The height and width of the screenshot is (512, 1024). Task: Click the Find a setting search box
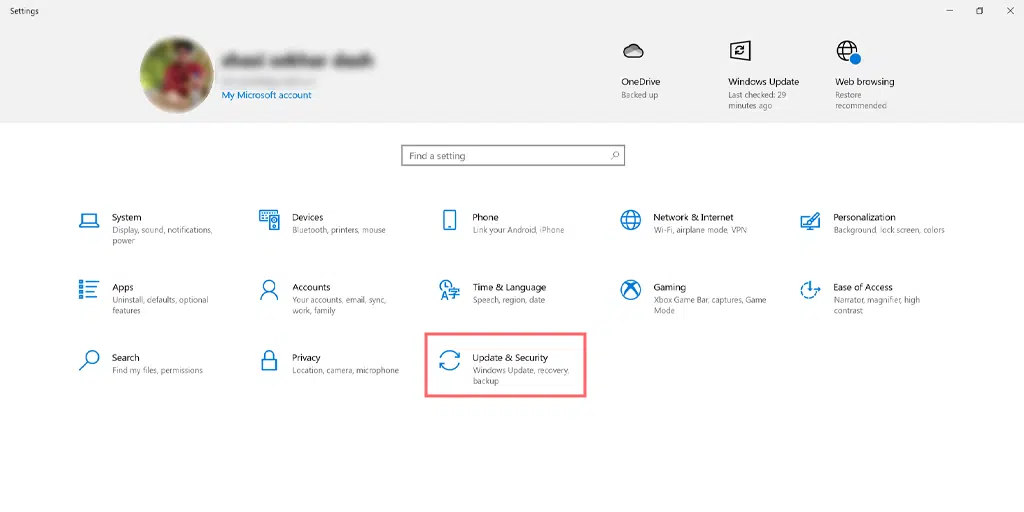[505, 156]
